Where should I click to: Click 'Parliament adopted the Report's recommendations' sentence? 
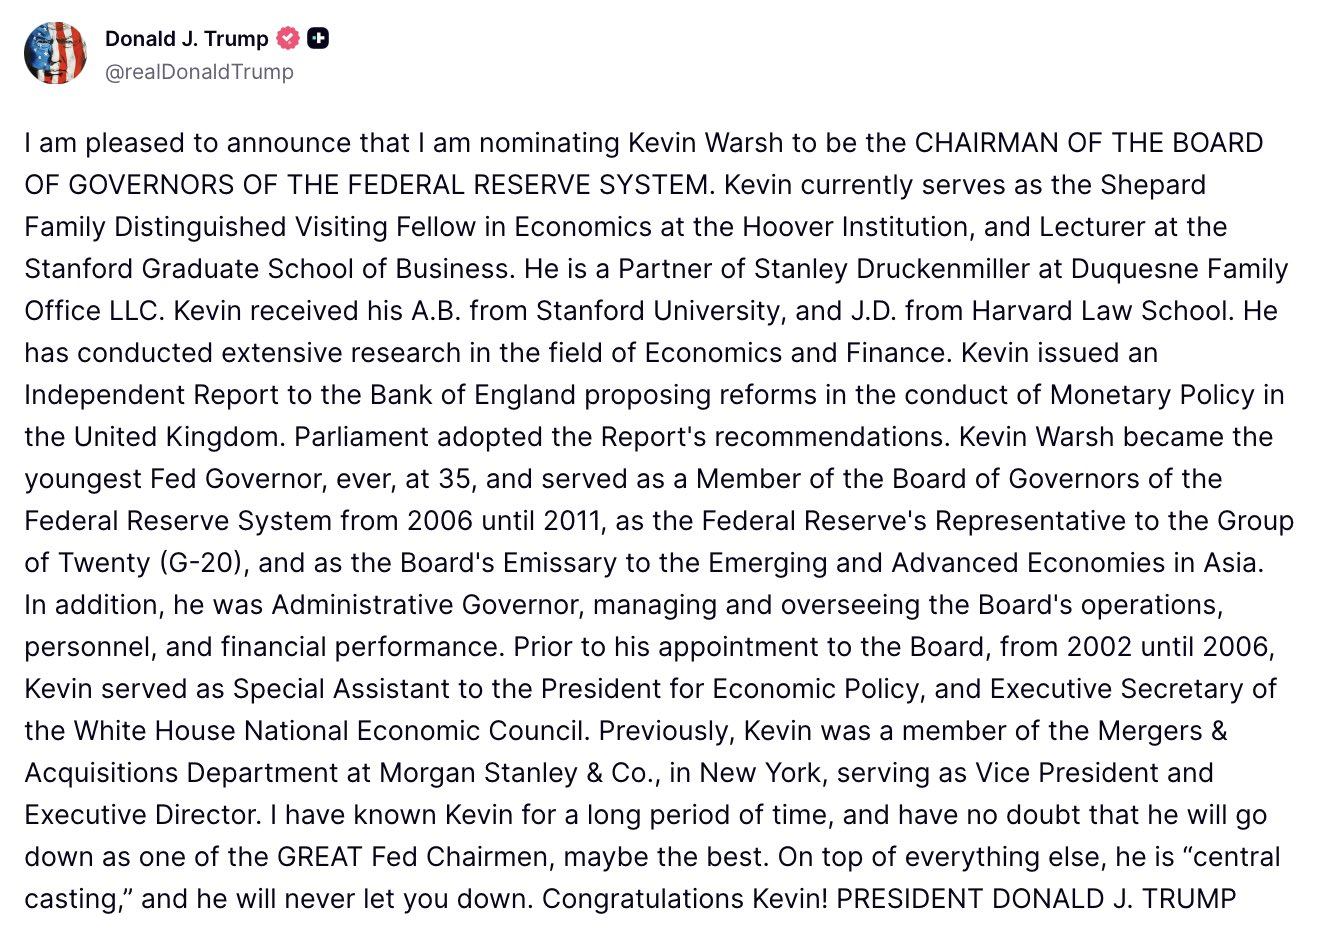pos(622,437)
